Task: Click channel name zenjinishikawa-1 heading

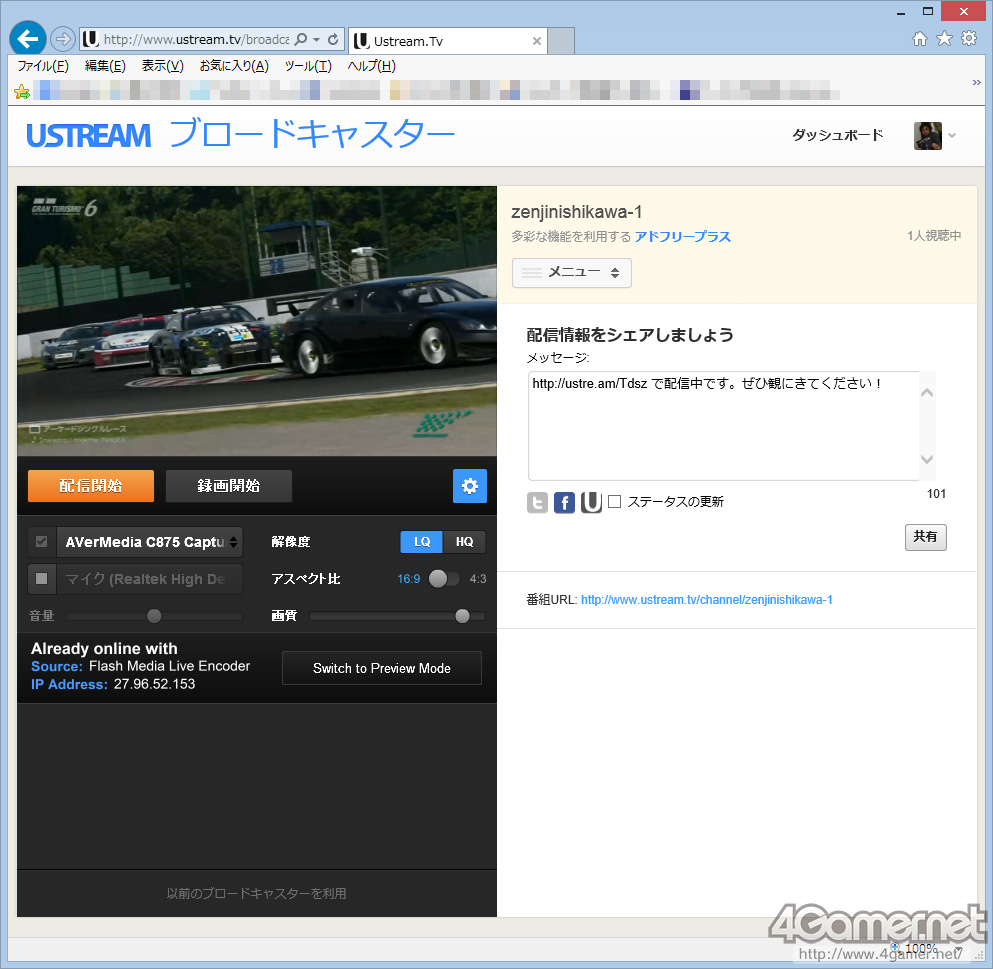Action: pos(576,212)
